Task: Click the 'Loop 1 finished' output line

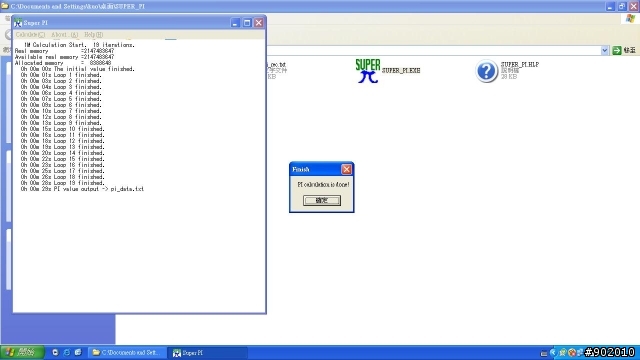Action: (x=61, y=75)
